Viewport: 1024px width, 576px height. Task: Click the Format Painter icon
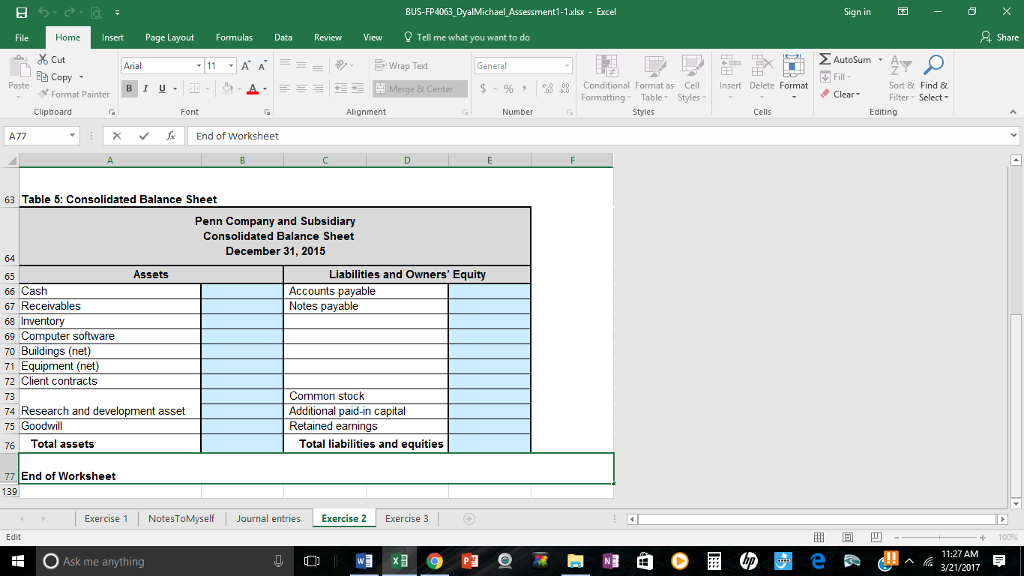coord(43,95)
